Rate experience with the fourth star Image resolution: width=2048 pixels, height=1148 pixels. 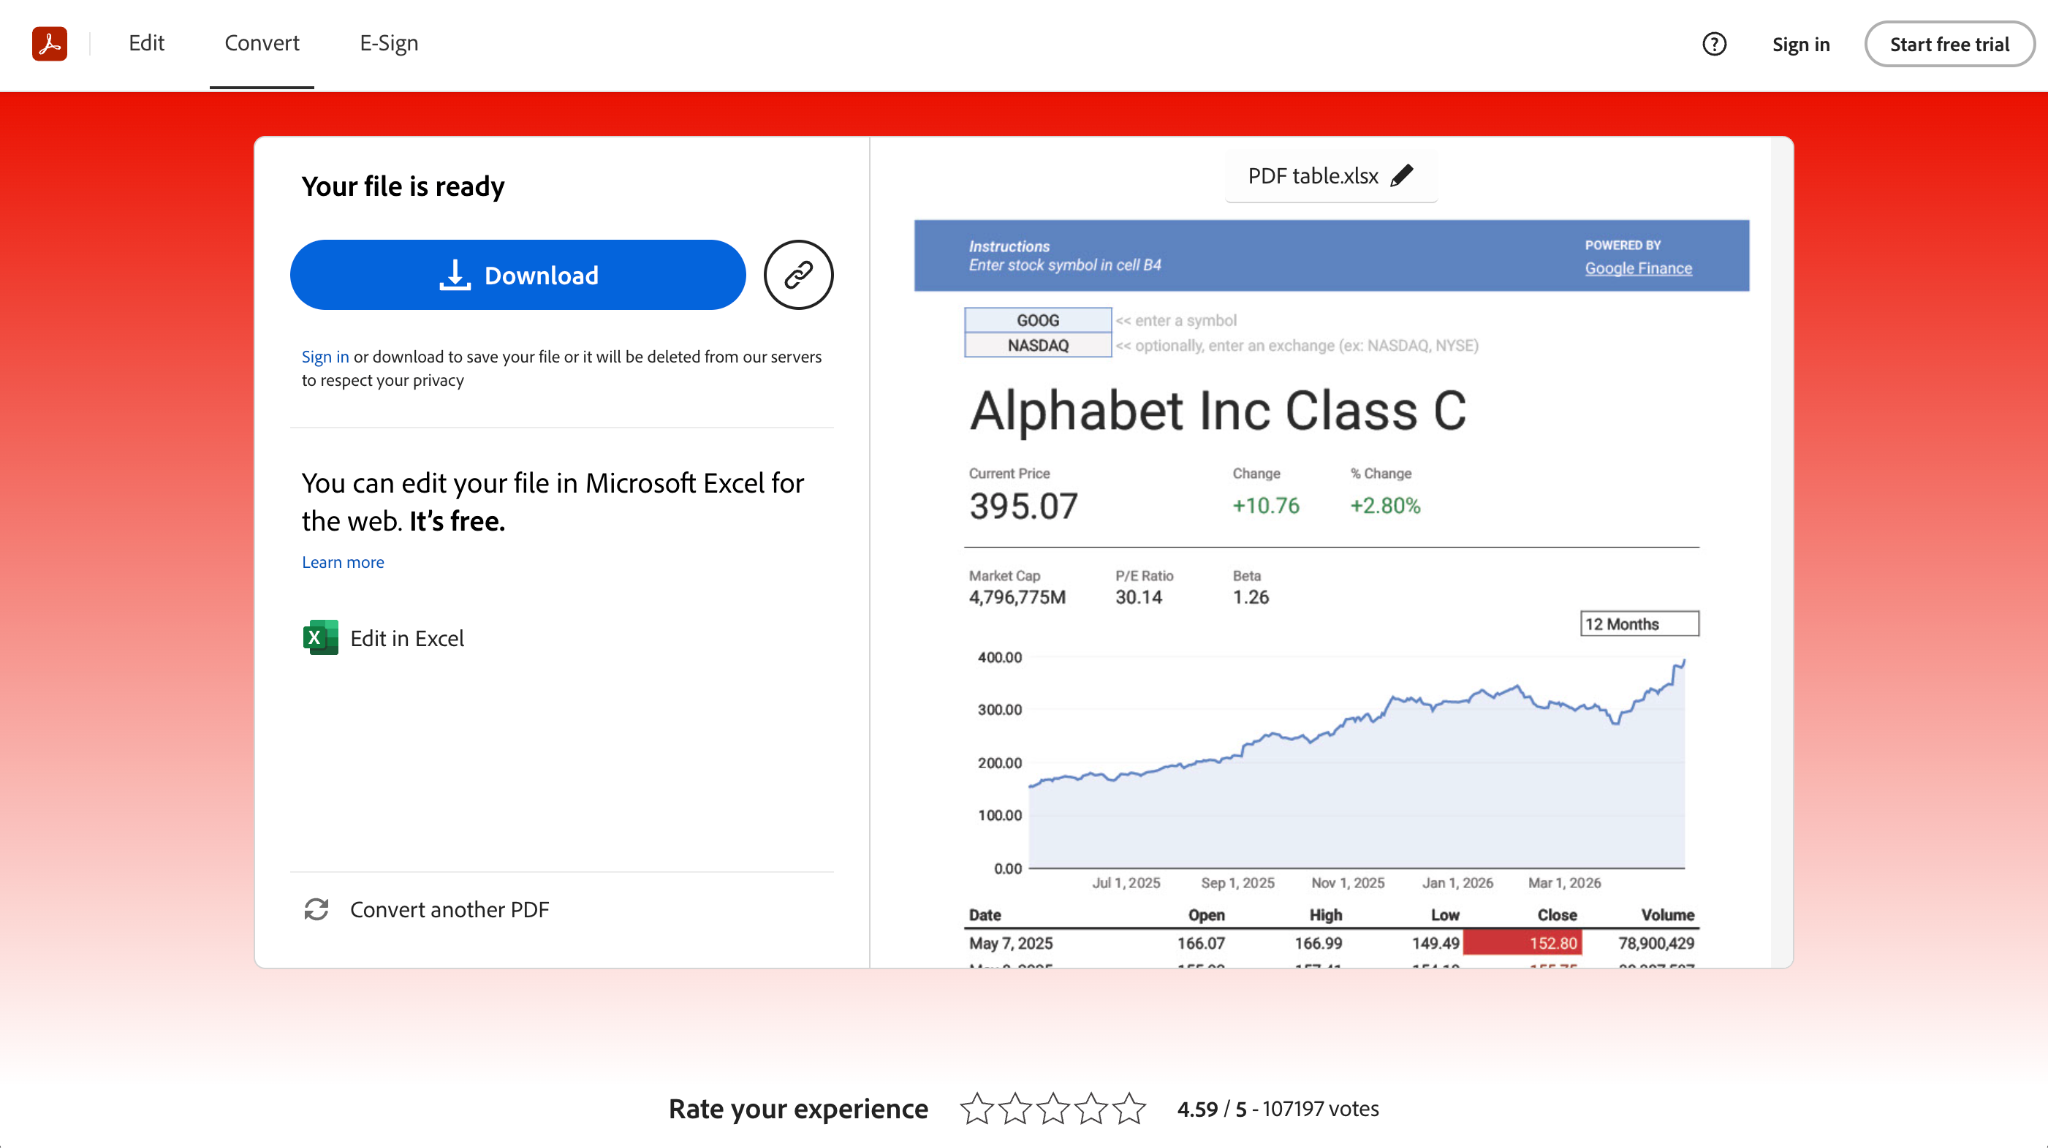click(1091, 1108)
